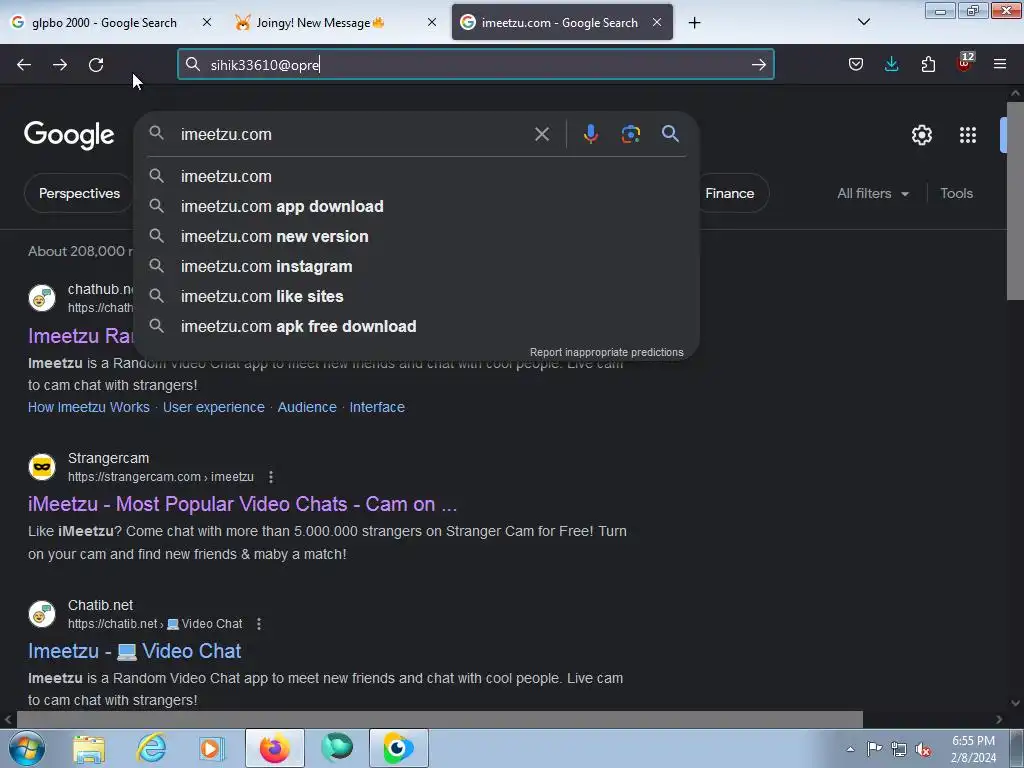The width and height of the screenshot is (1024, 768).
Task: Open the Audience sitelink
Action: 307,408
